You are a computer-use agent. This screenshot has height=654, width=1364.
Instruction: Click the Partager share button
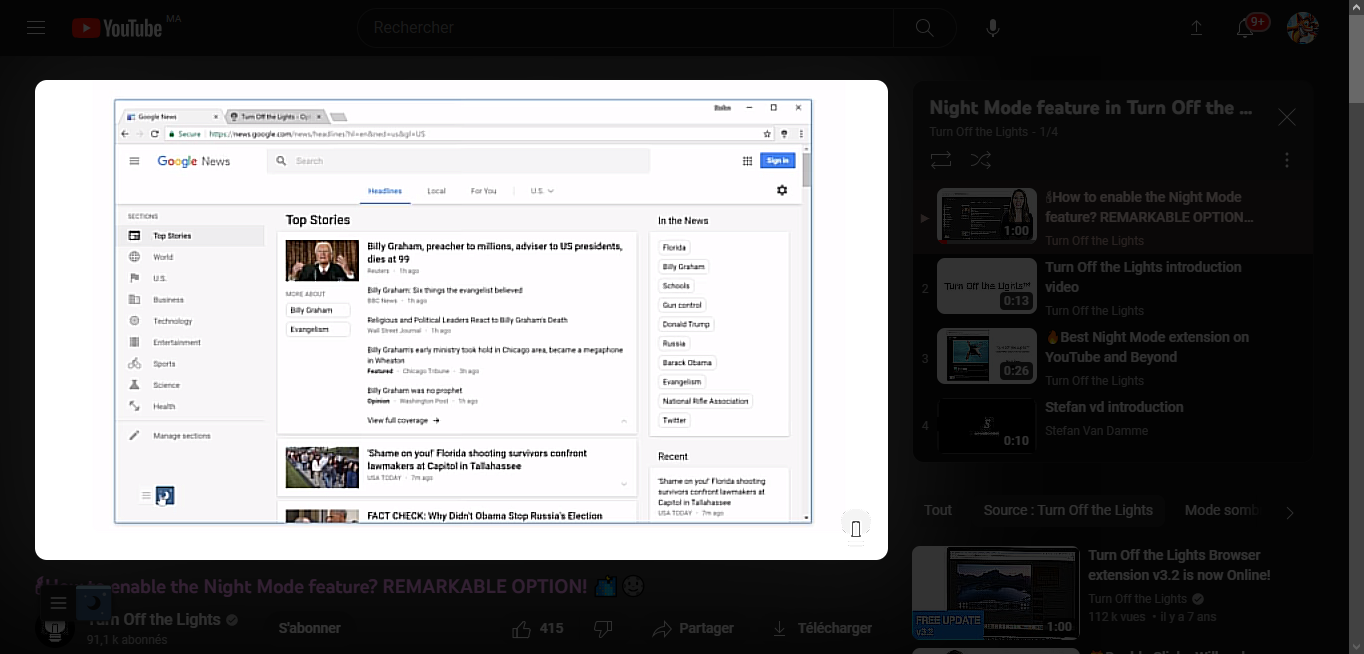(693, 628)
